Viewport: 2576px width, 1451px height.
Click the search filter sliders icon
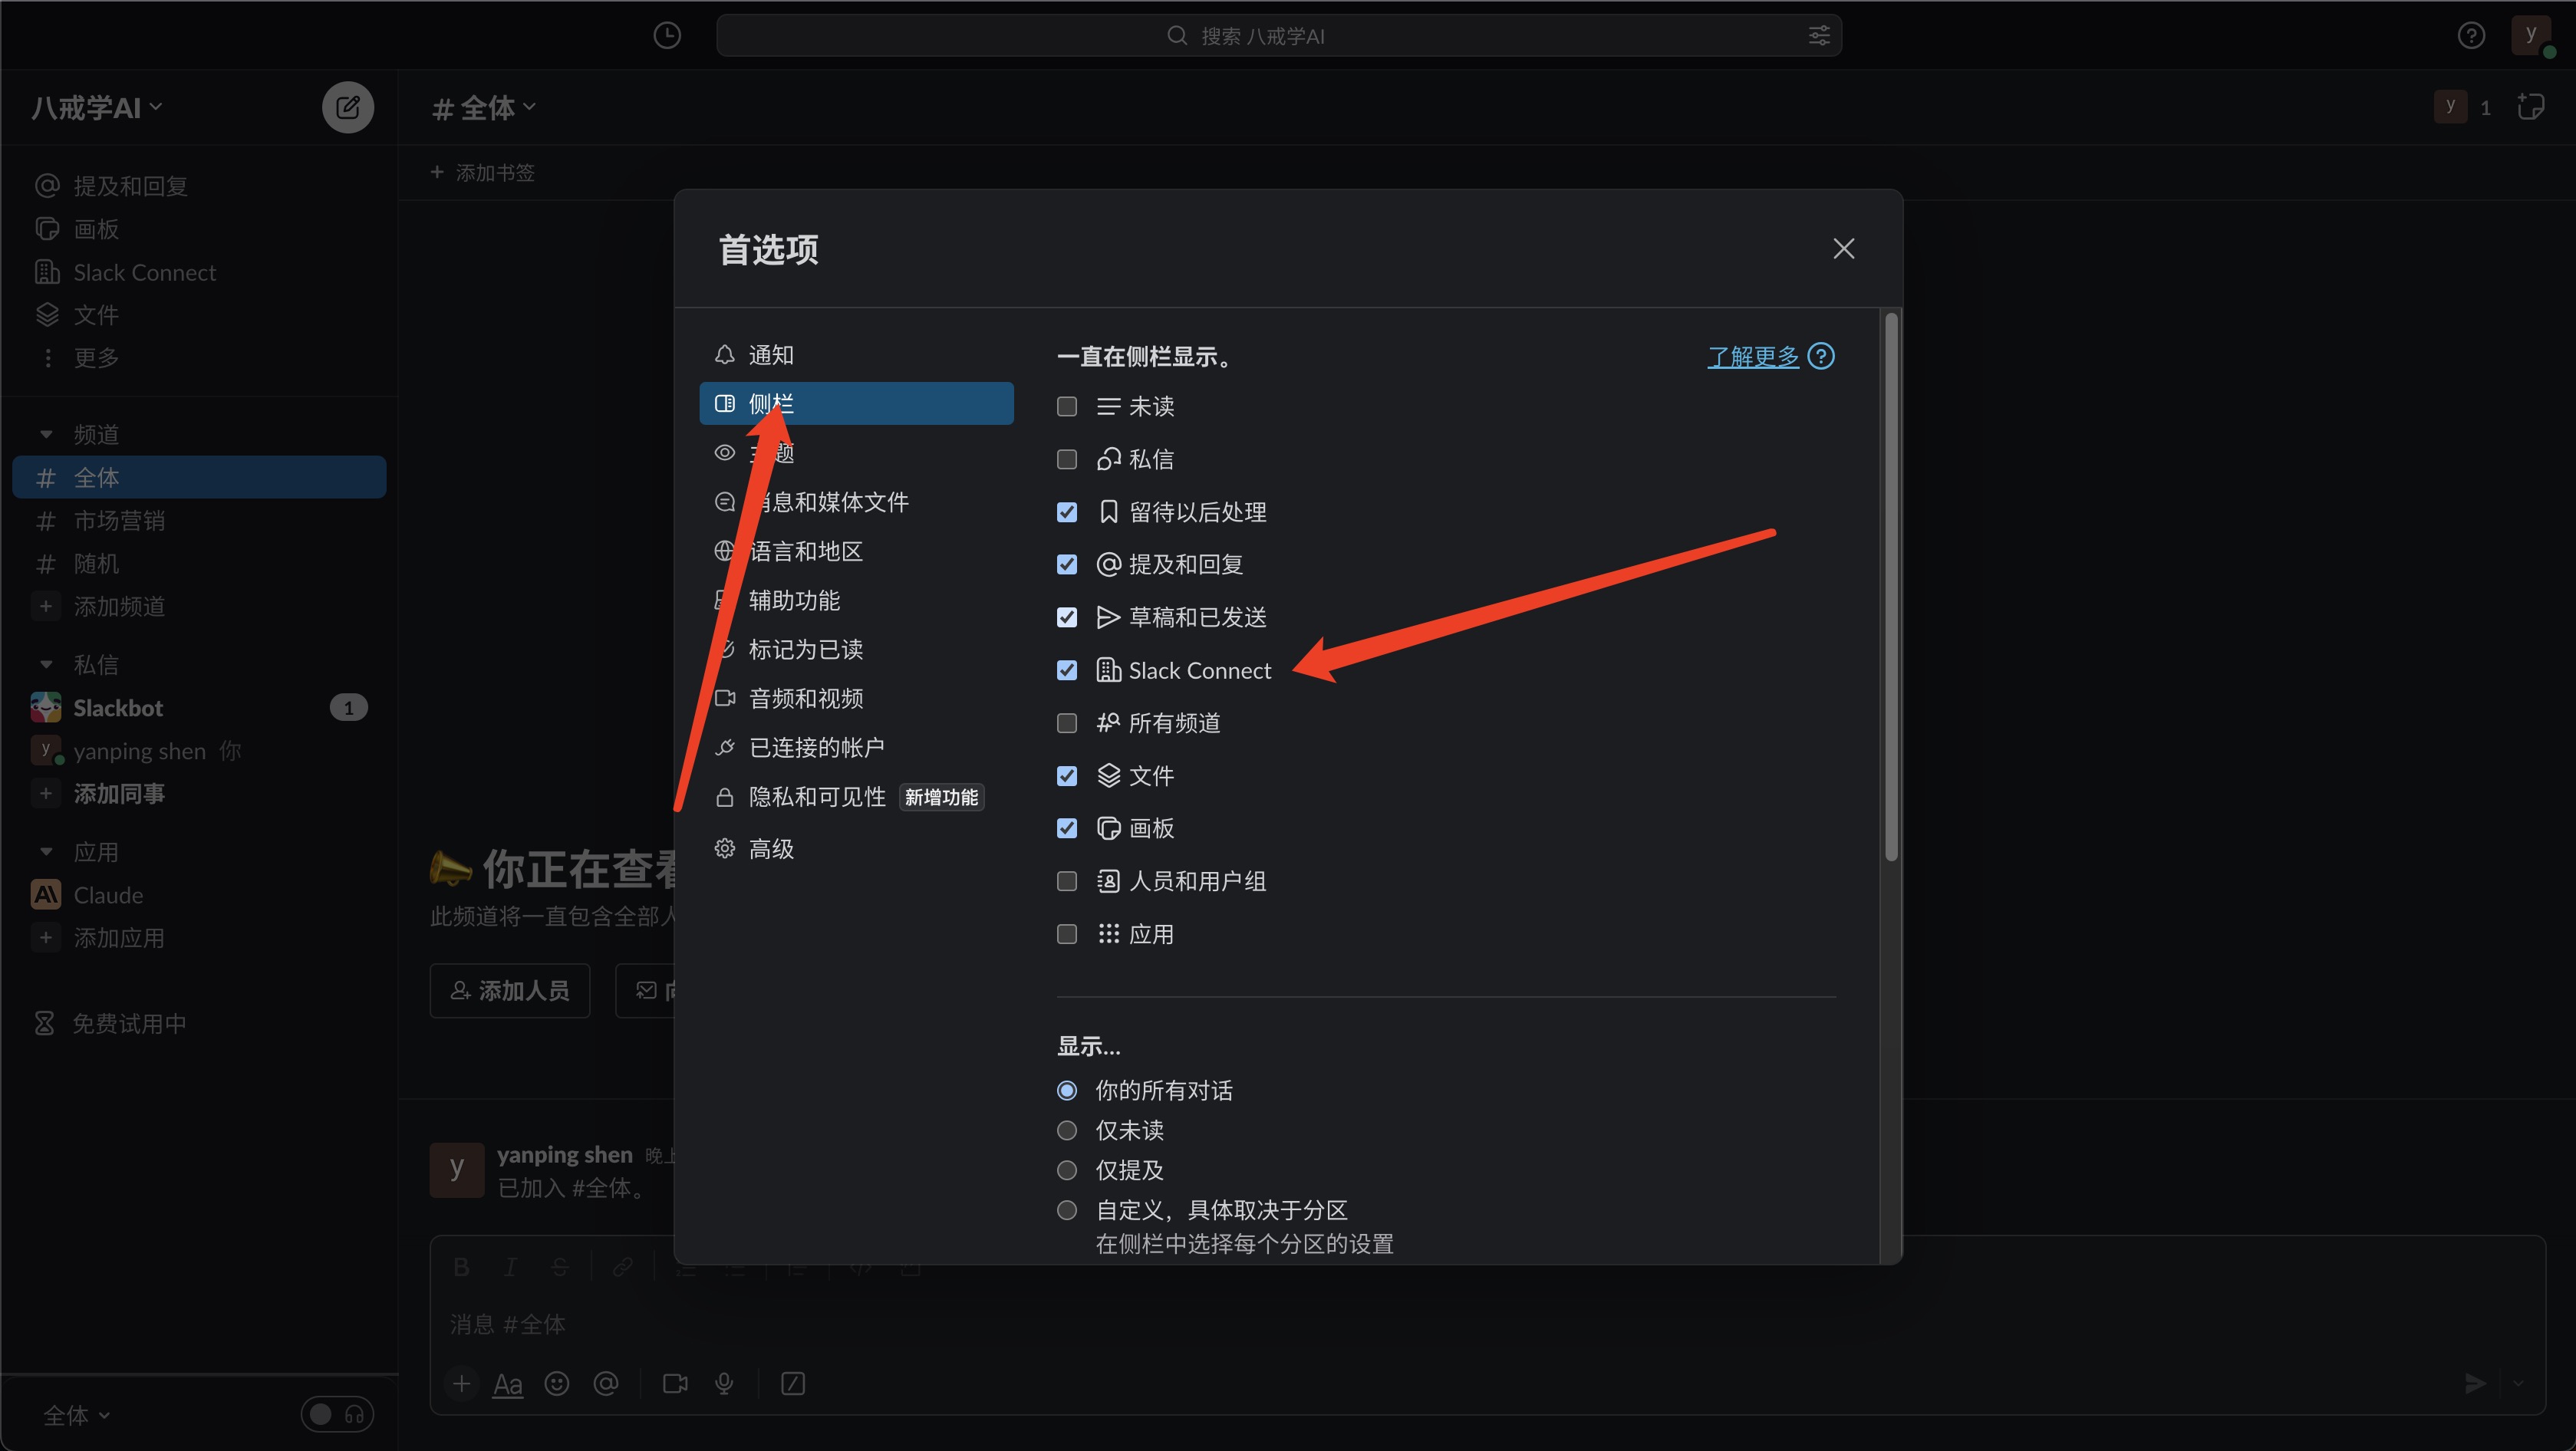click(1818, 36)
